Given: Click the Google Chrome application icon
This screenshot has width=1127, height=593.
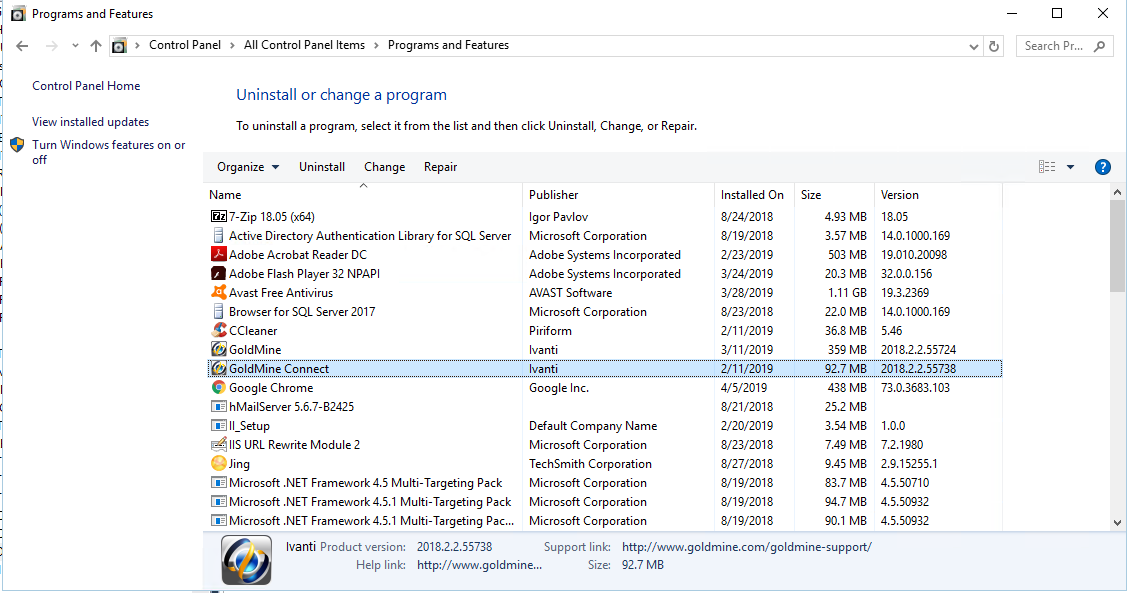Looking at the screenshot, I should [220, 387].
